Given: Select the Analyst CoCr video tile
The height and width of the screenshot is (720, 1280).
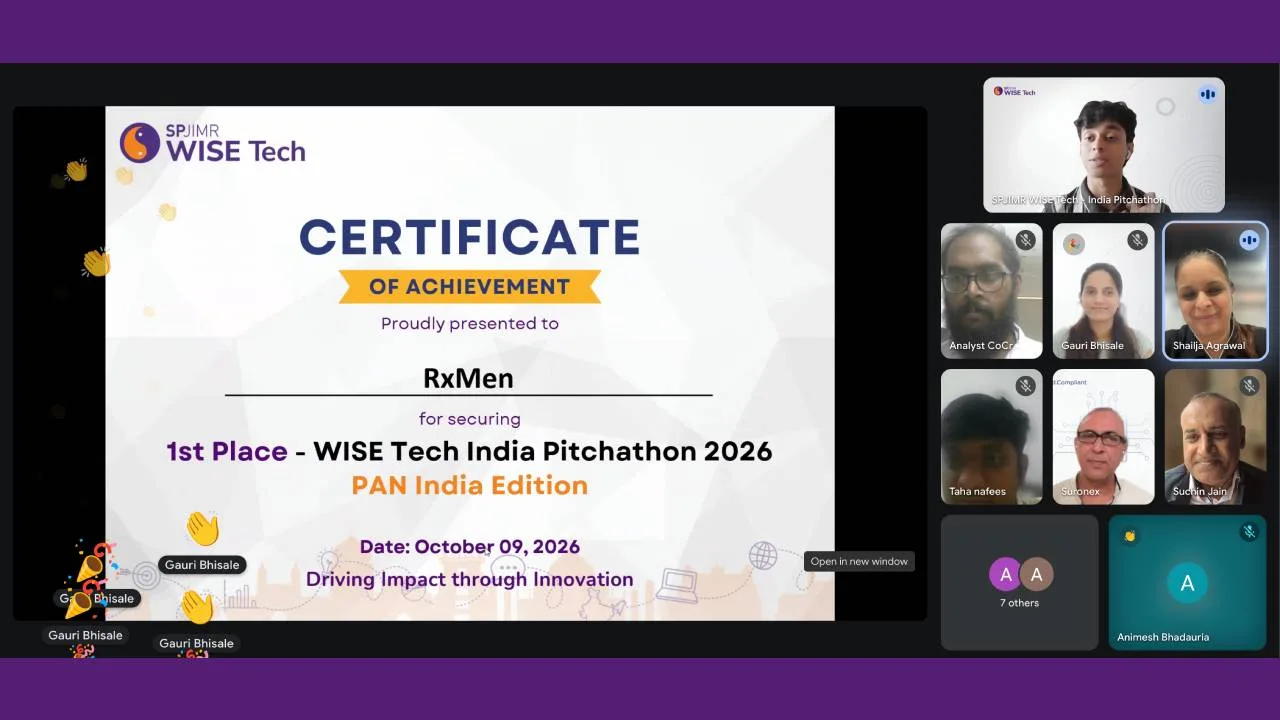Looking at the screenshot, I should pos(991,290).
